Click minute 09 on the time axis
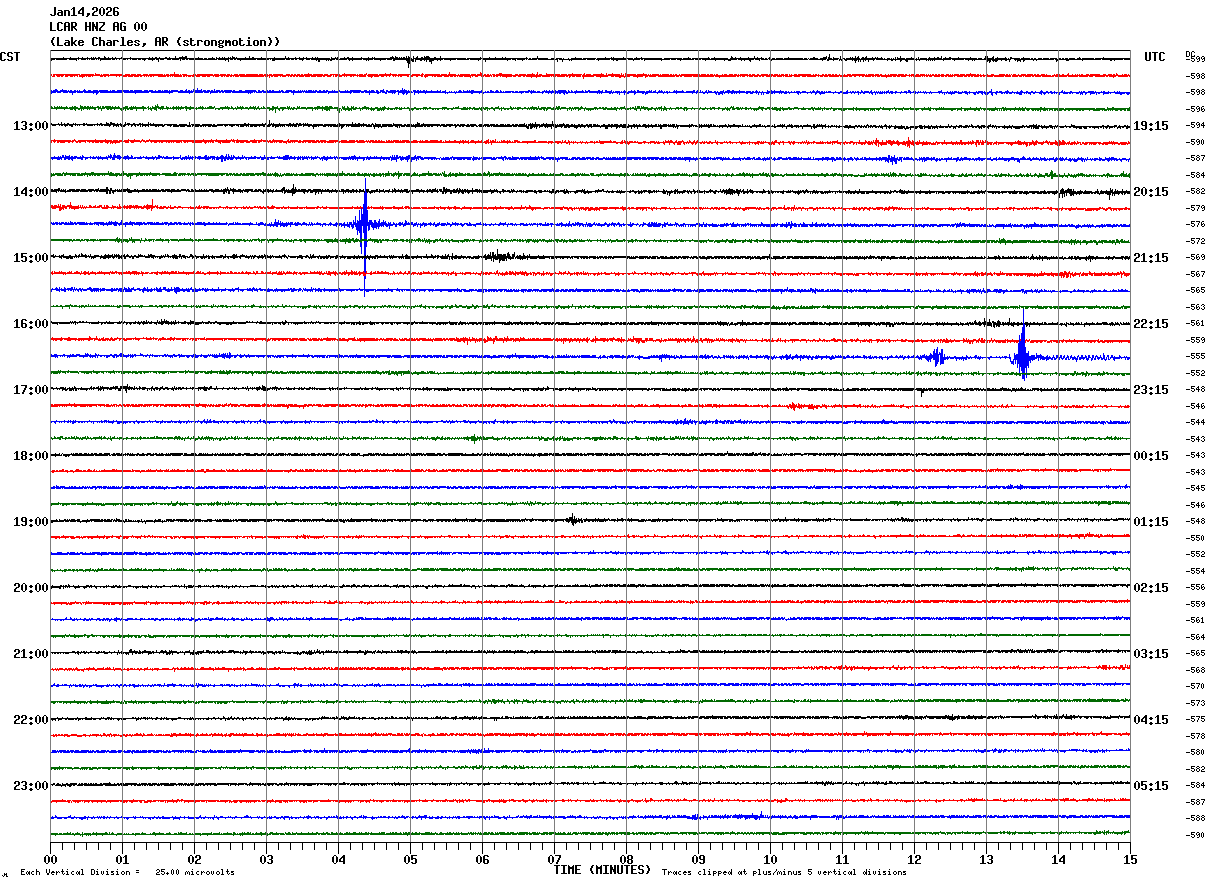 (699, 859)
